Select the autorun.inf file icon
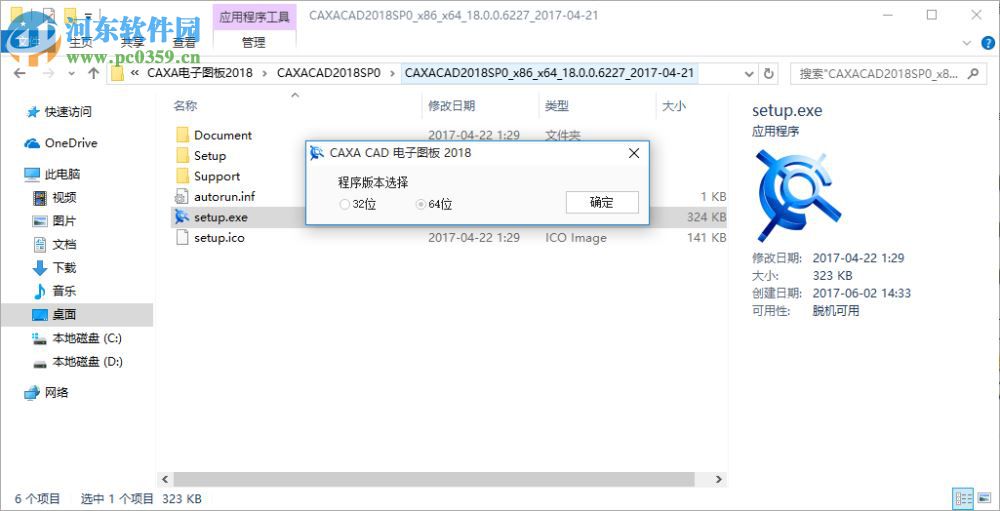Screen dimensions: 1000x511 coord(182,196)
